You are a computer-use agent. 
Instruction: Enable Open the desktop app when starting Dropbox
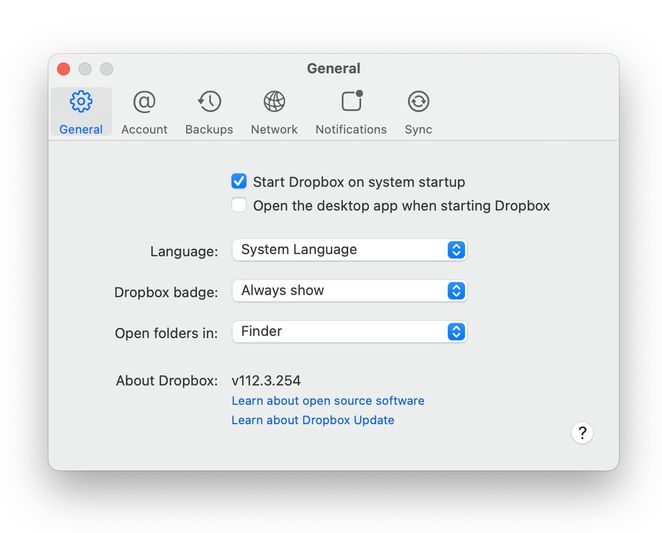click(239, 205)
